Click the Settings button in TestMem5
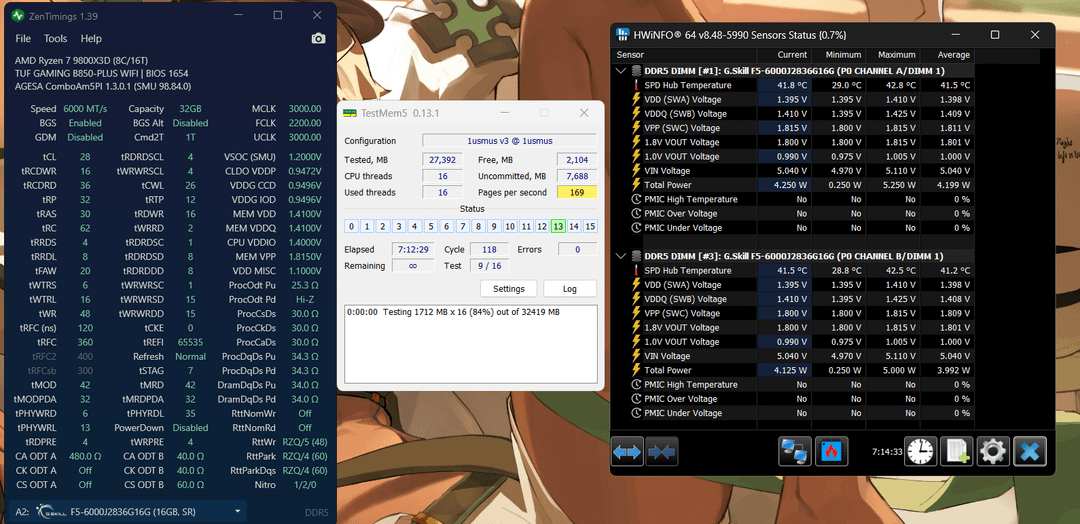Viewport: 1080px width, 524px height. point(509,289)
